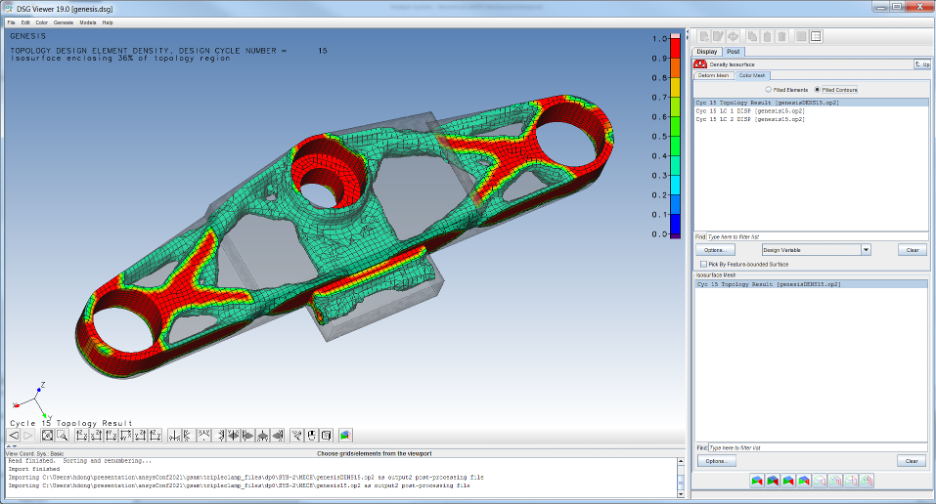The image size is (936, 504).
Task: Open the Genesis menu
Action: 62,21
